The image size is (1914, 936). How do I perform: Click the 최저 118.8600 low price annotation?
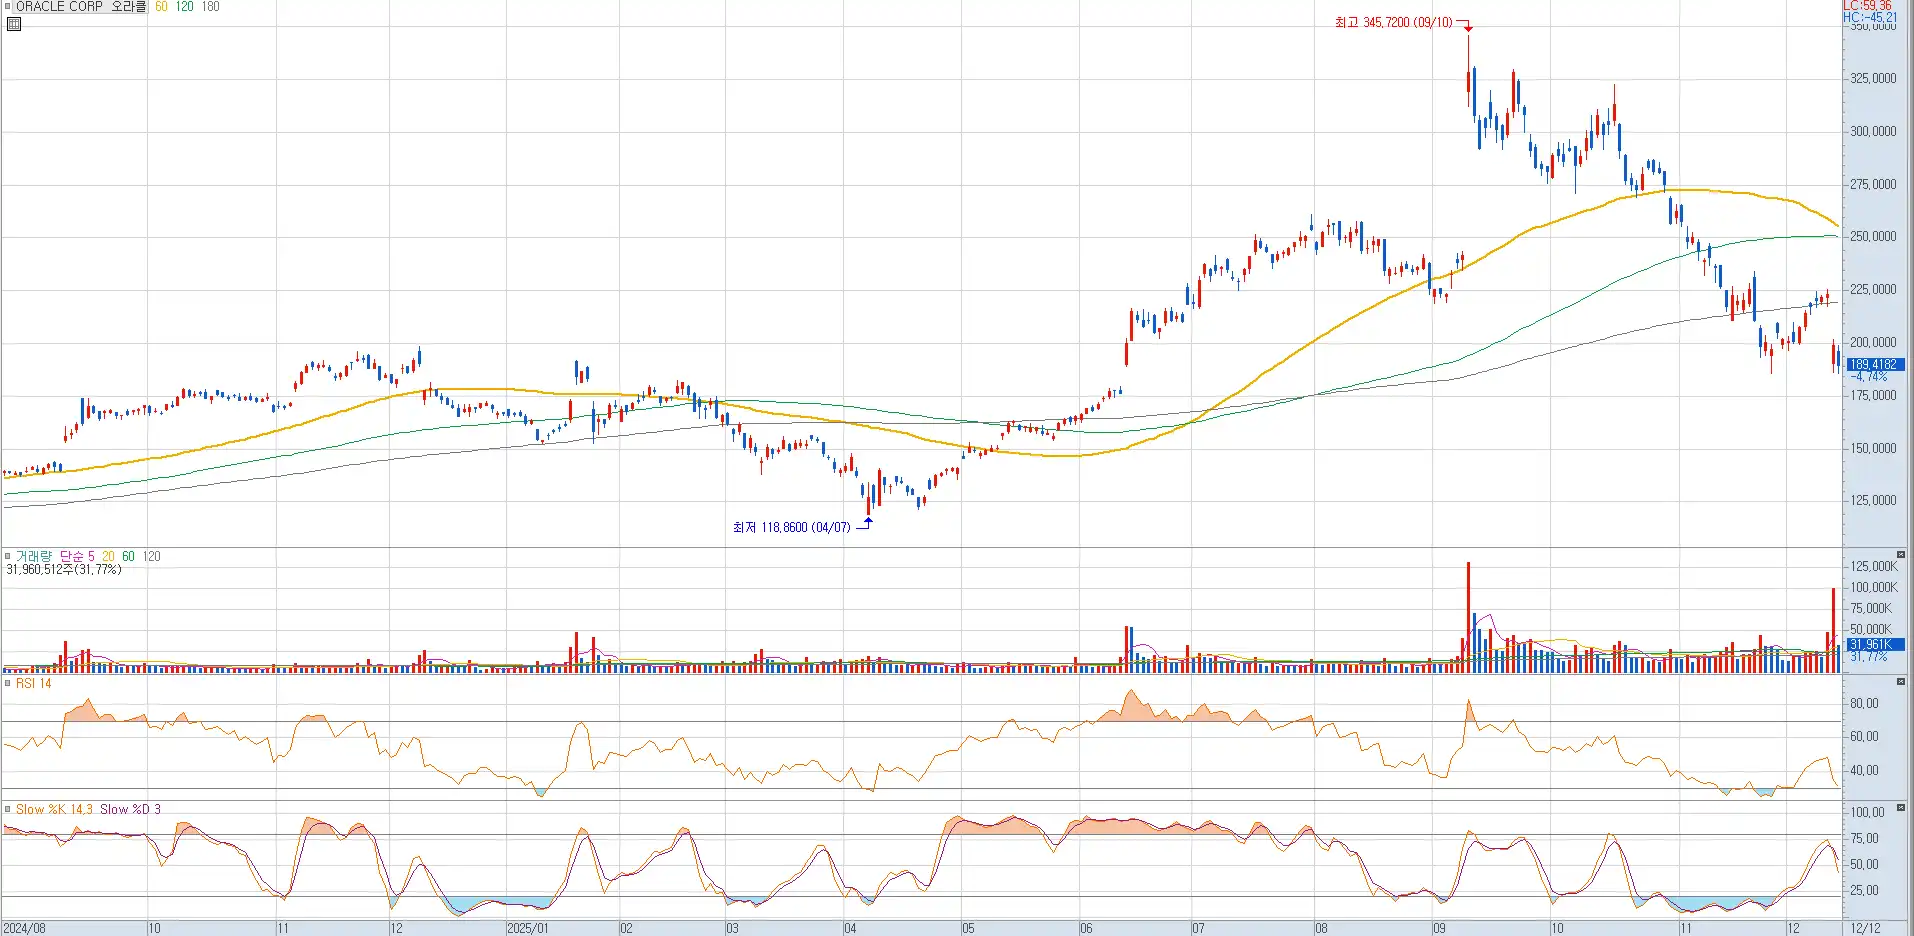tap(791, 527)
